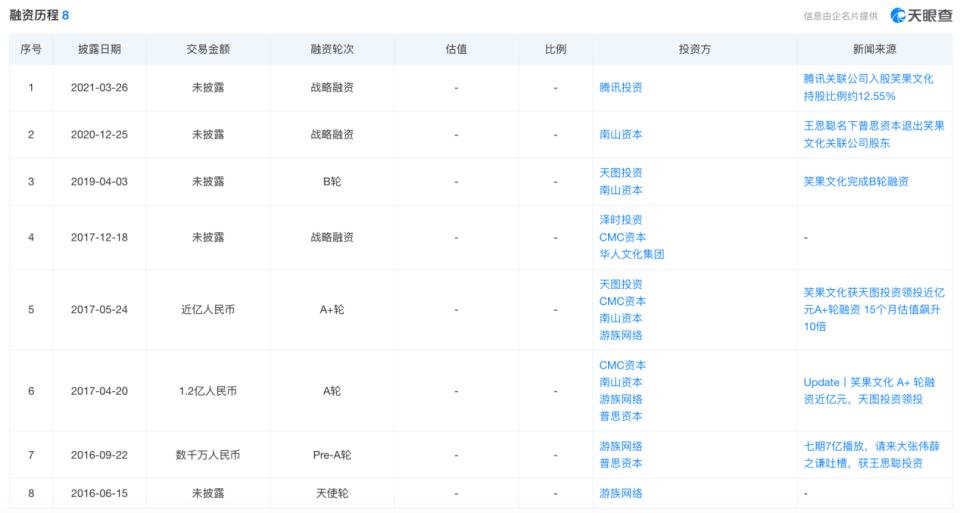Select date cell 2016-06-15
Image resolution: width=960 pixels, height=513 pixels.
(99, 493)
